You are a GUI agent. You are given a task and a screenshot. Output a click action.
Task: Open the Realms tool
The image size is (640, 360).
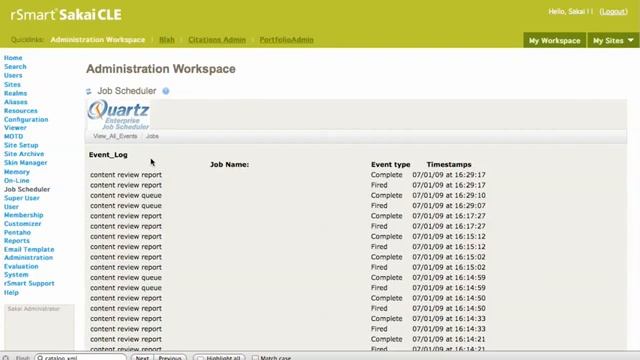(16, 93)
